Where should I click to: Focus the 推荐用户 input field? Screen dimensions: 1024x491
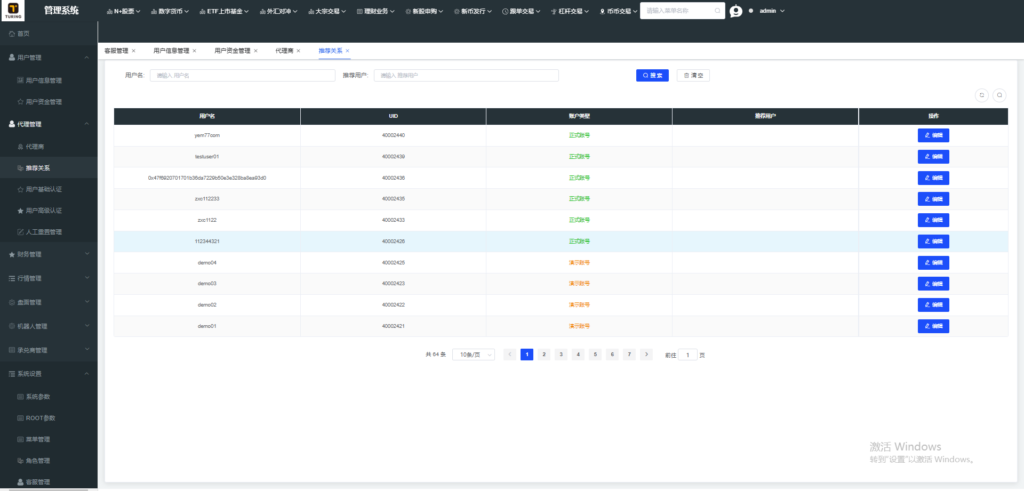(x=466, y=76)
